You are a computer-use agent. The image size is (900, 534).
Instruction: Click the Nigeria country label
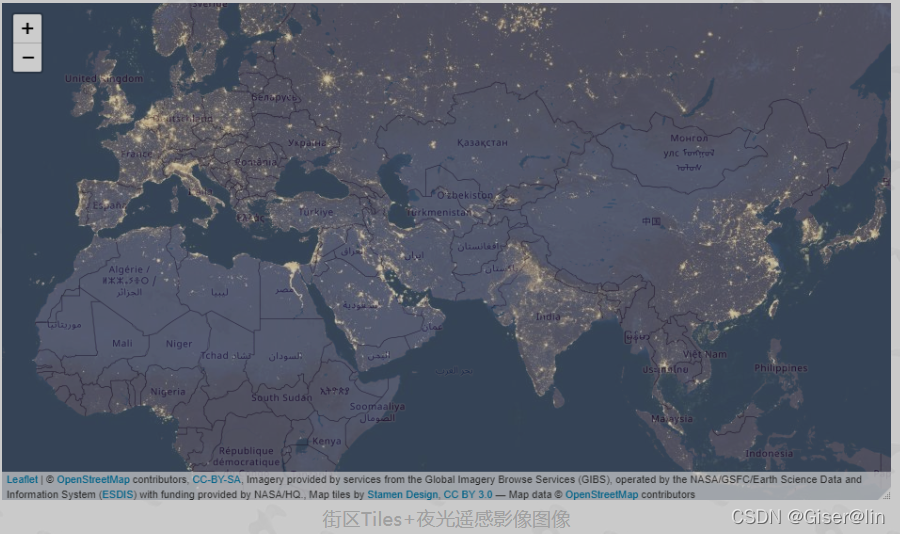tap(168, 392)
